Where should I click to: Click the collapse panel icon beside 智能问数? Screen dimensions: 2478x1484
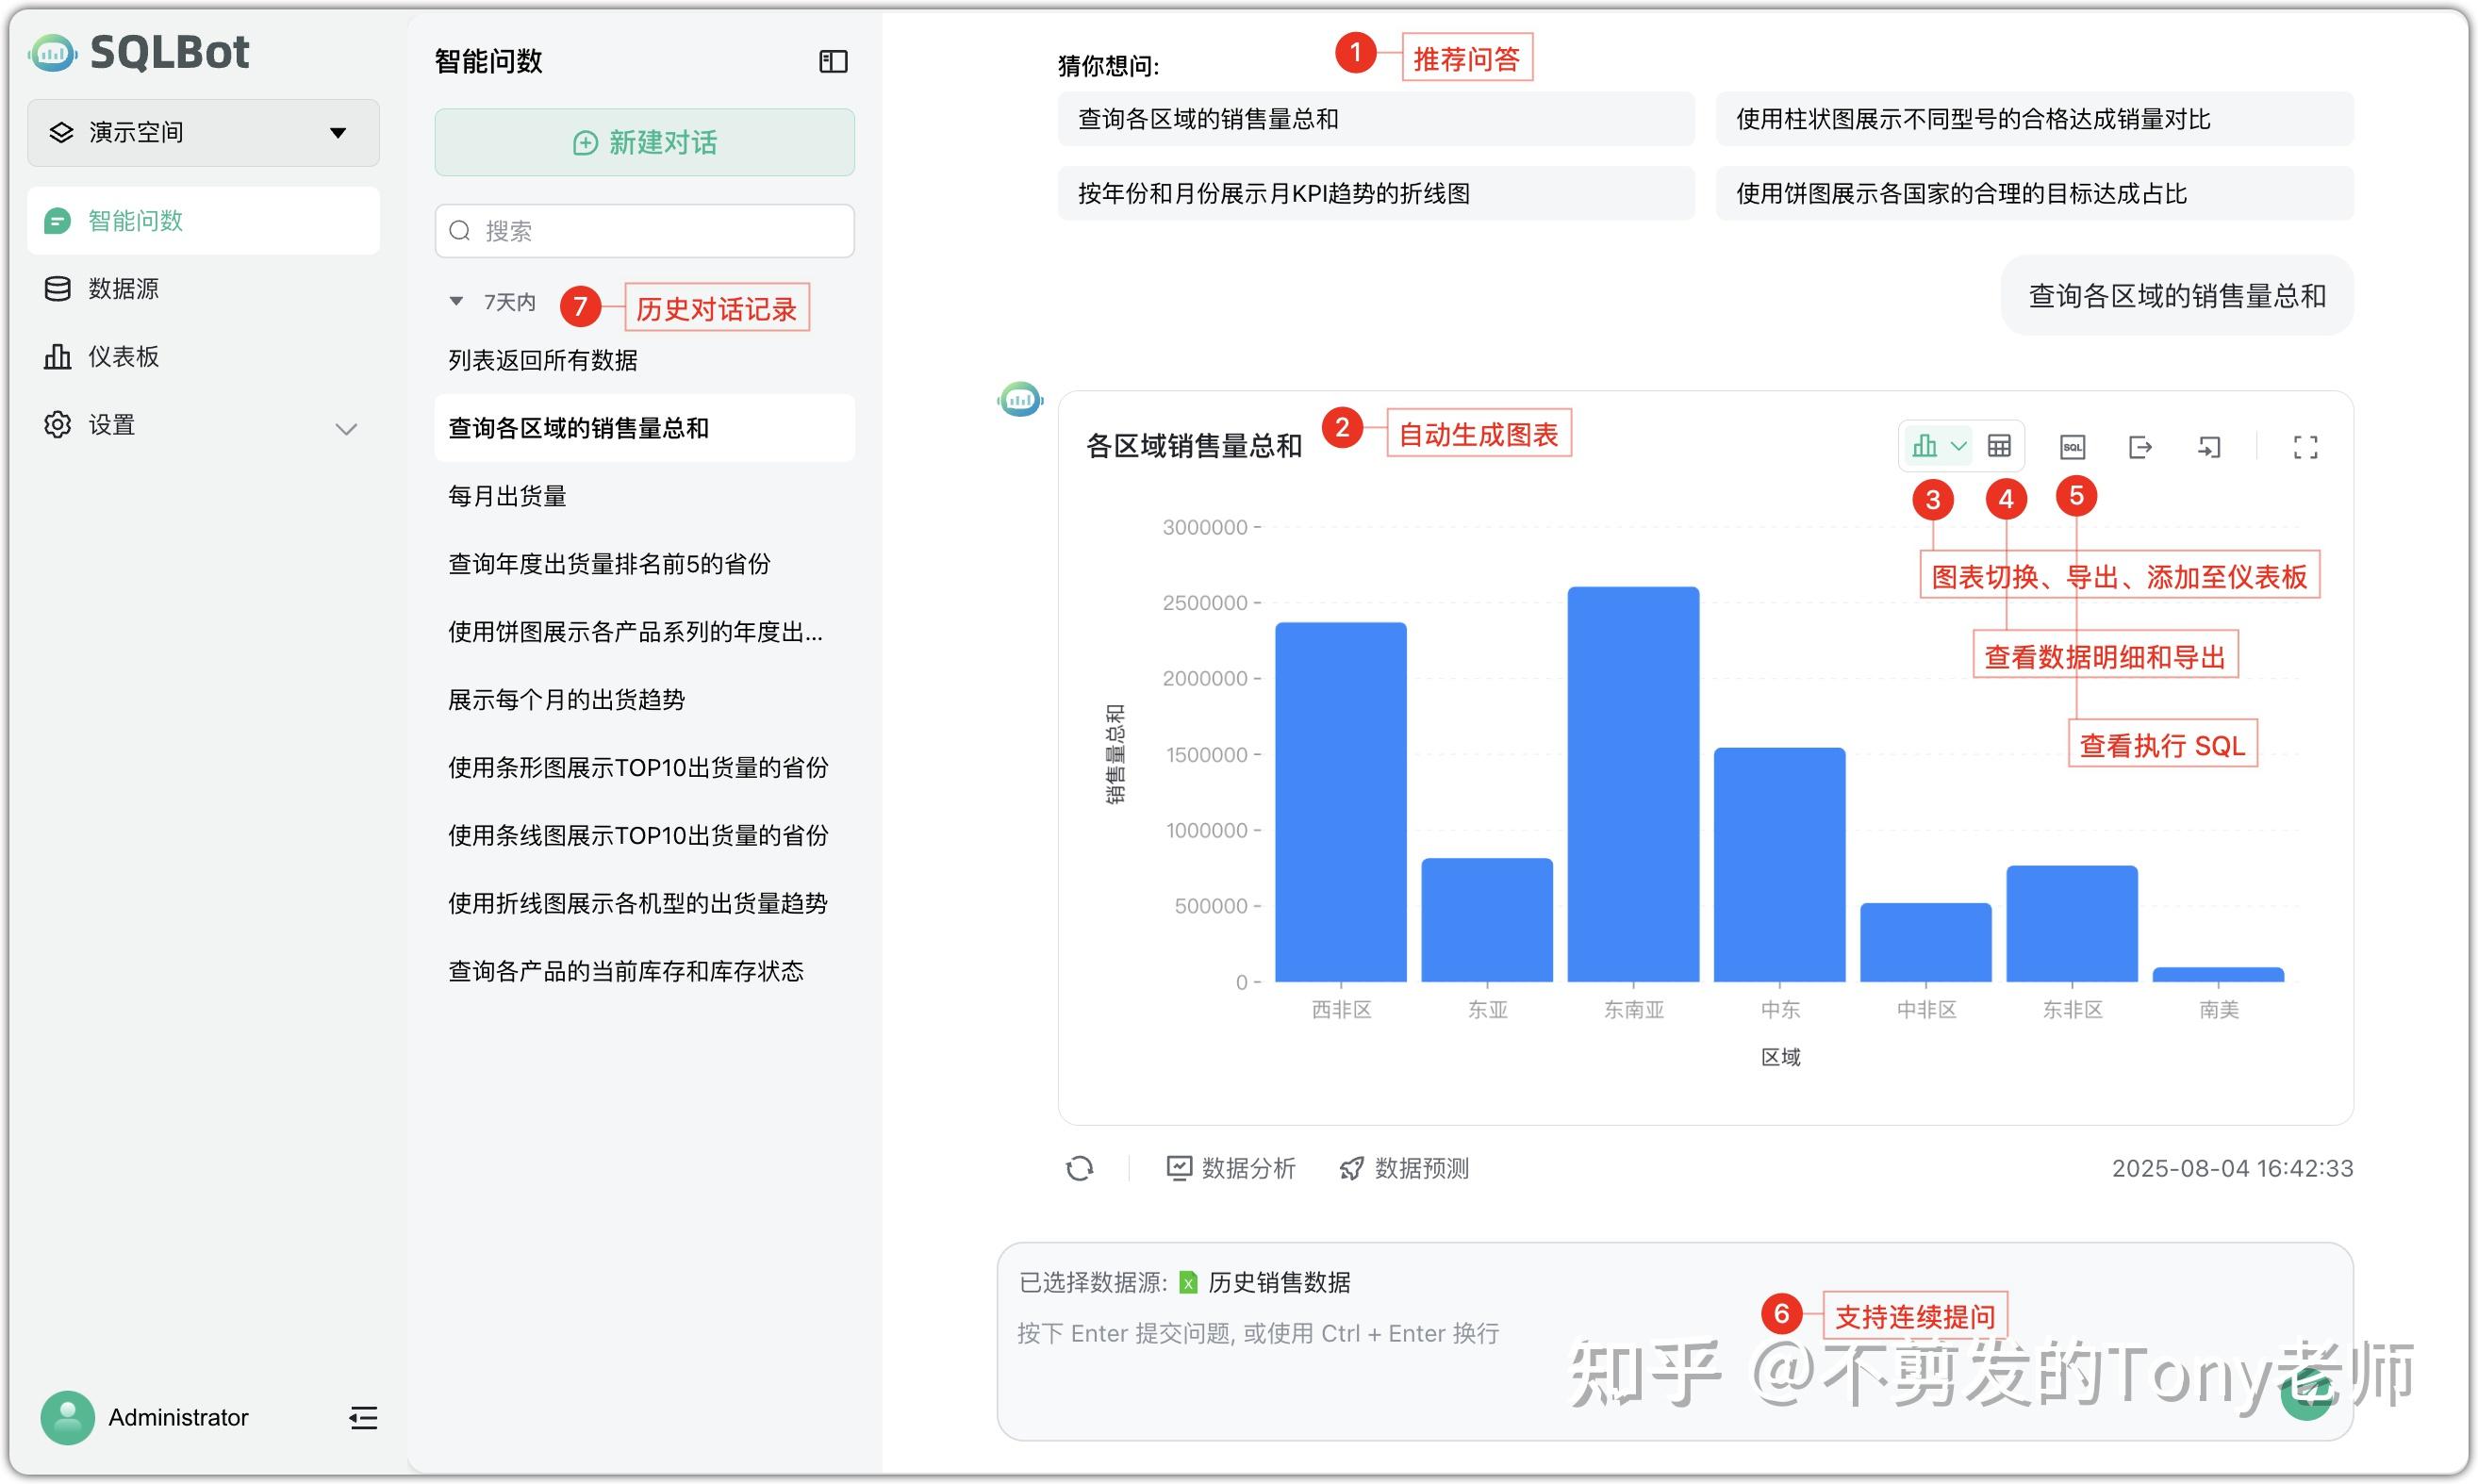pyautogui.click(x=832, y=61)
